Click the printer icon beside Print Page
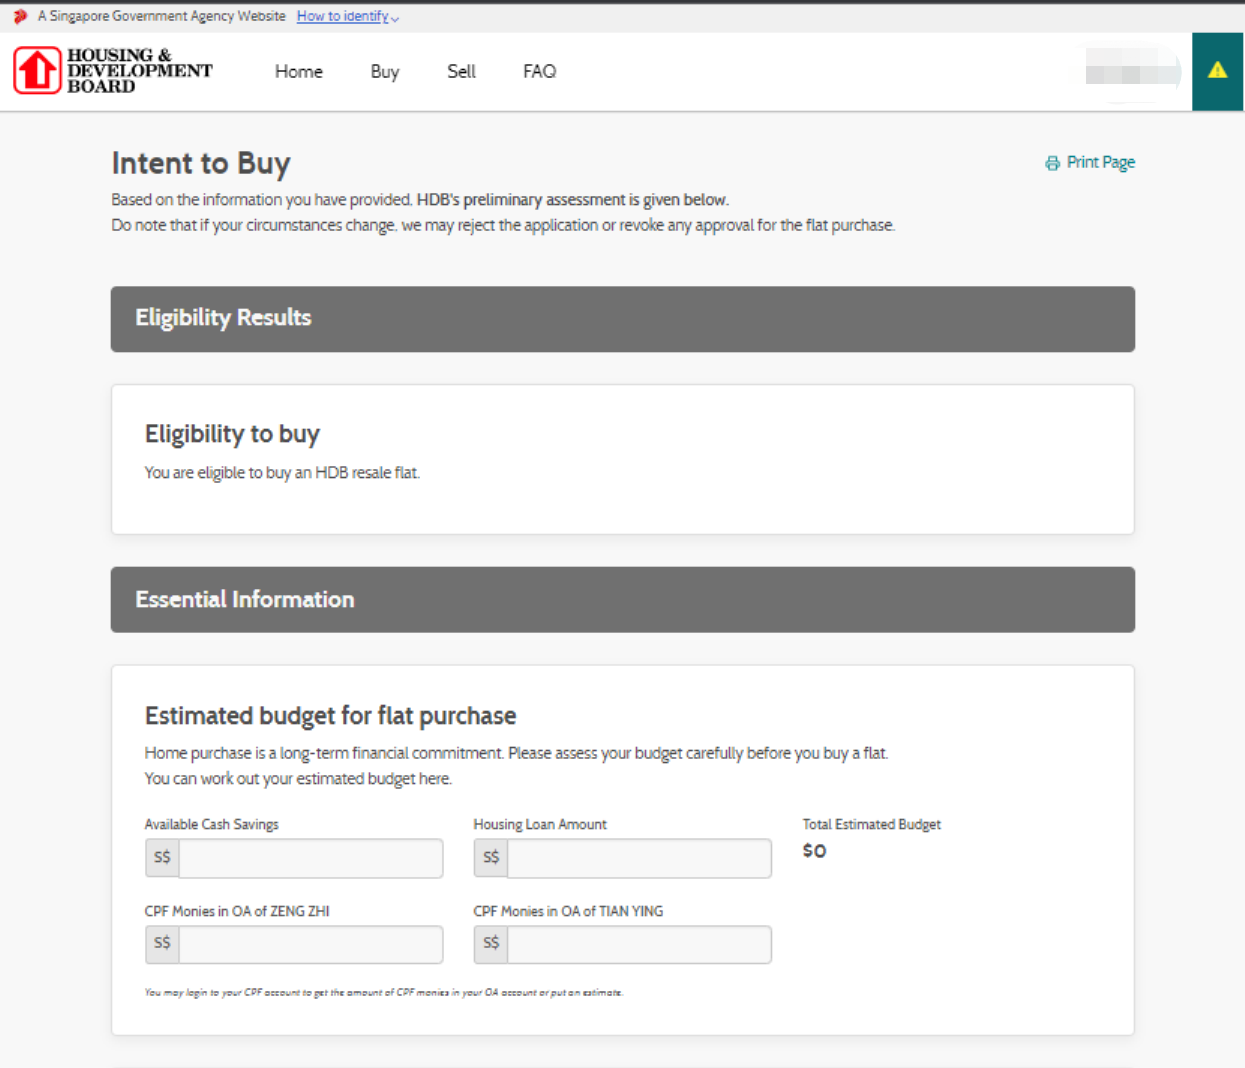 [x=1052, y=163]
